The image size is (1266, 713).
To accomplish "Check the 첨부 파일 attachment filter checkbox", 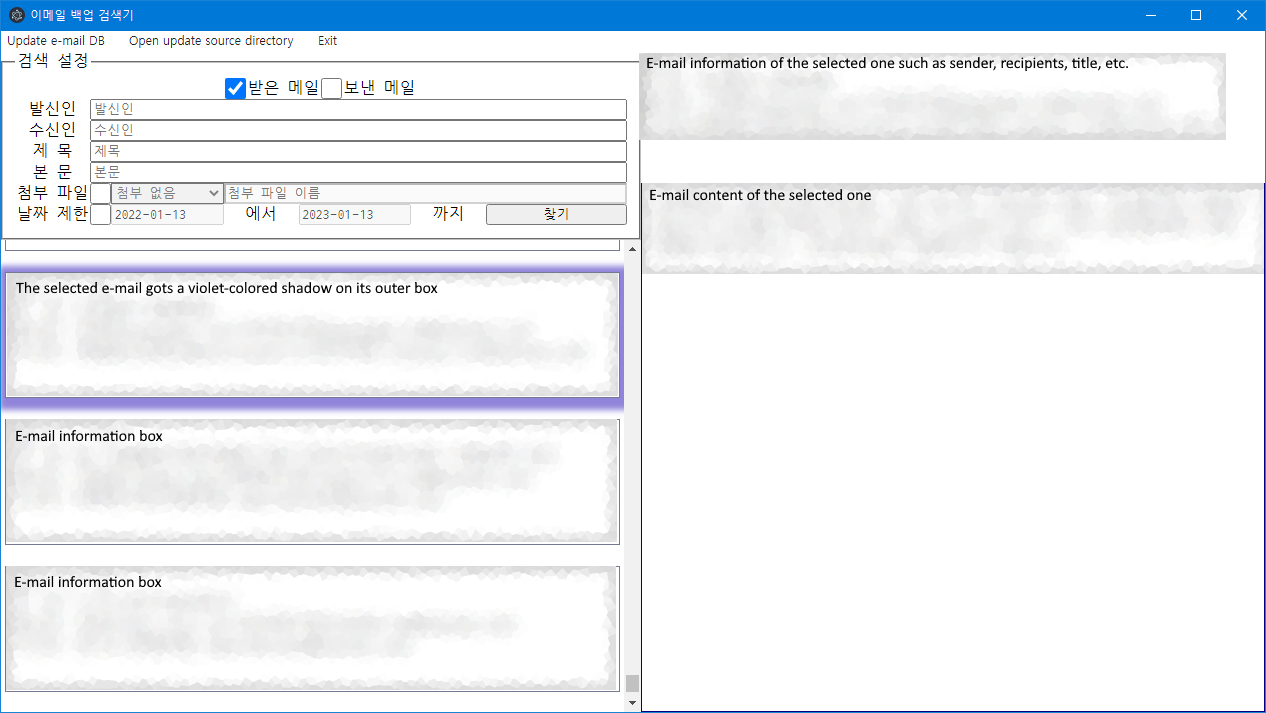I will 99,192.
